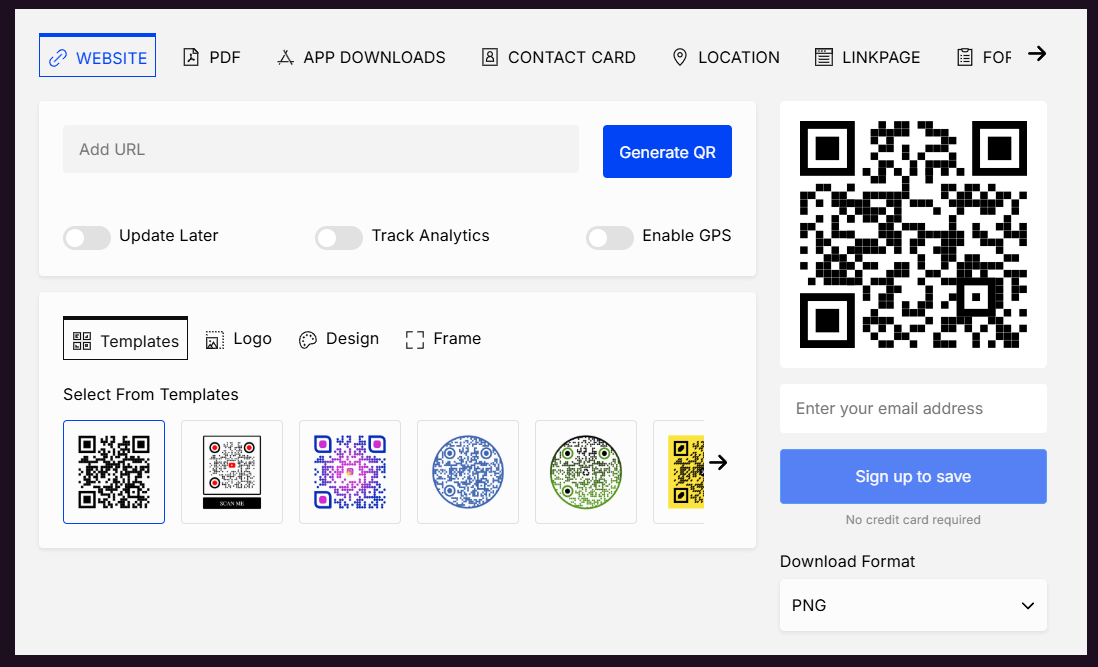Choose the green circular QR template
Viewport: 1098px width, 667px height.
[586, 472]
